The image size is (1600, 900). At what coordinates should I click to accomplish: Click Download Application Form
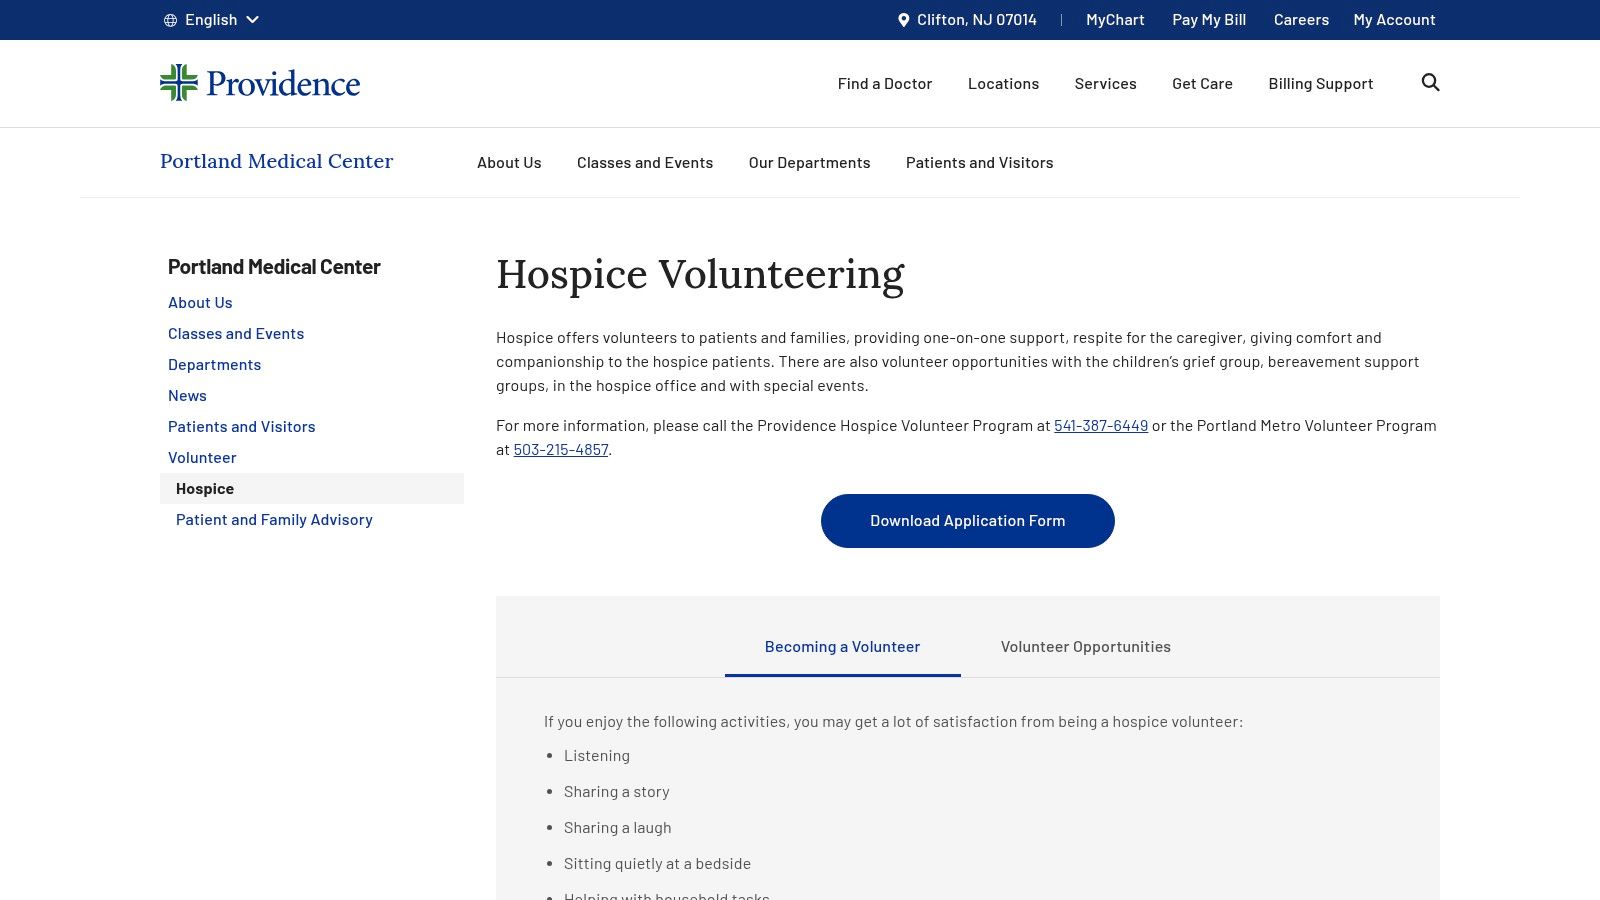pyautogui.click(x=967, y=520)
